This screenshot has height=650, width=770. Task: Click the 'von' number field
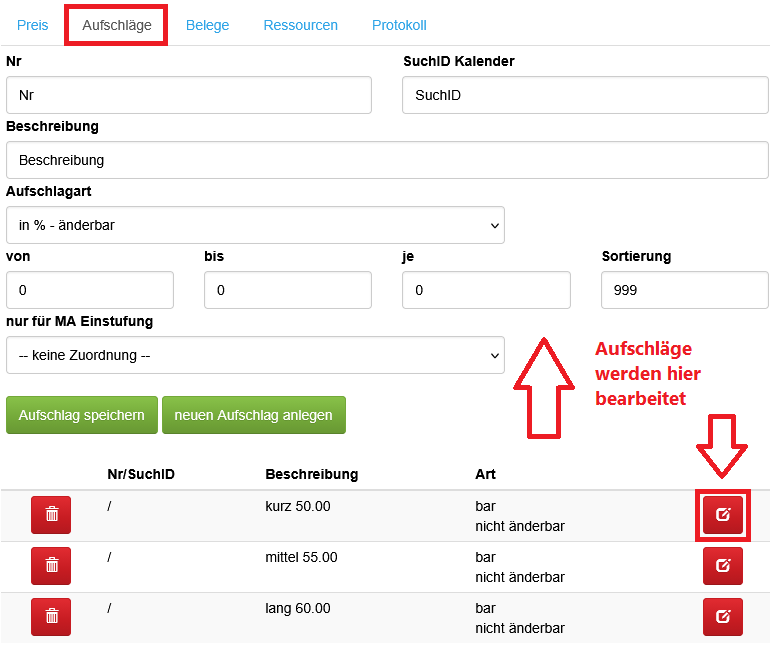(90, 290)
